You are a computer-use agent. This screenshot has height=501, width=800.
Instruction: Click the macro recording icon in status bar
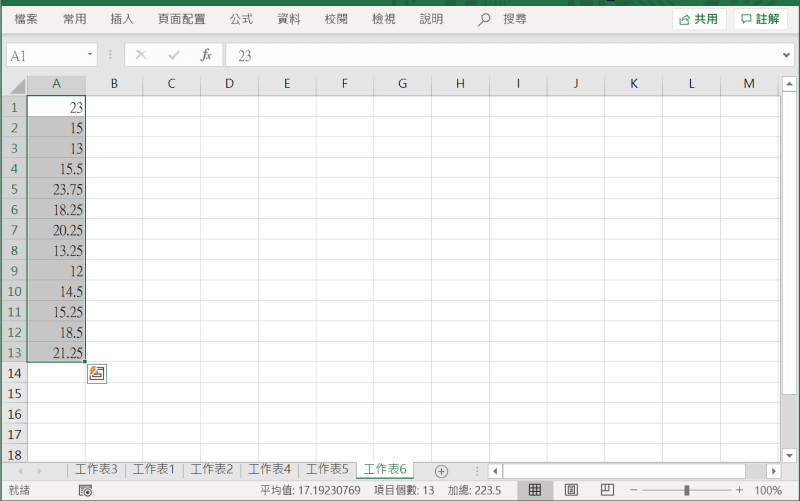click(x=86, y=490)
